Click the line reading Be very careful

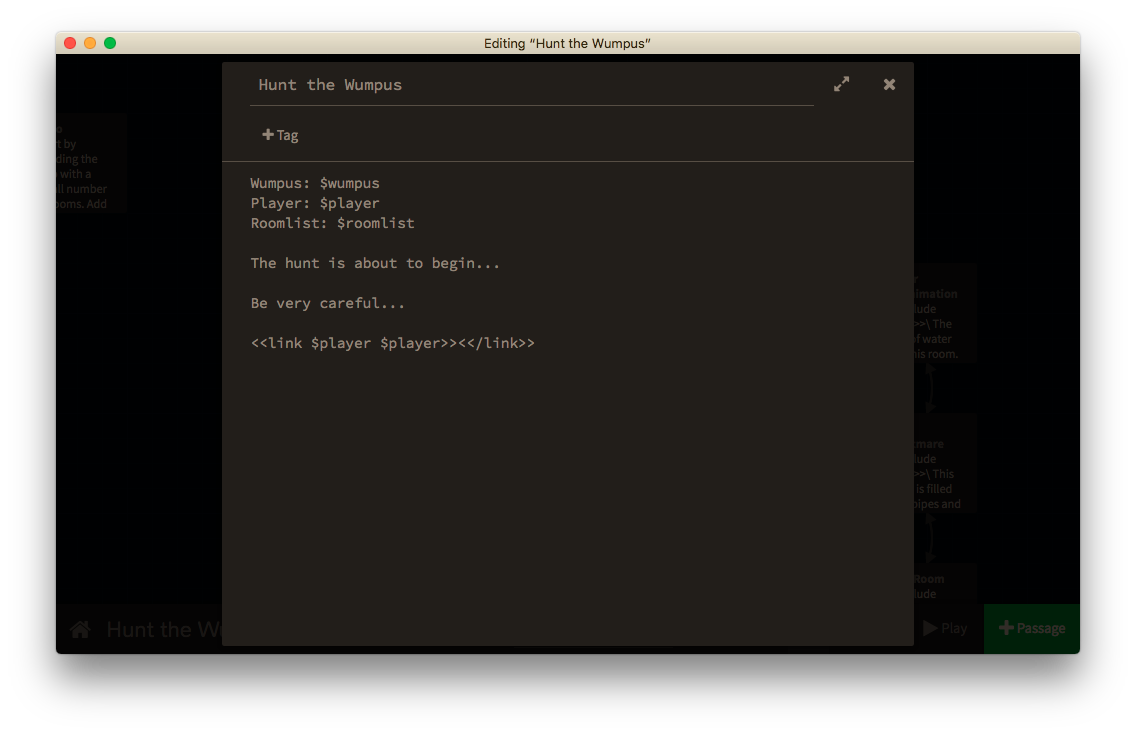pyautogui.click(x=327, y=302)
